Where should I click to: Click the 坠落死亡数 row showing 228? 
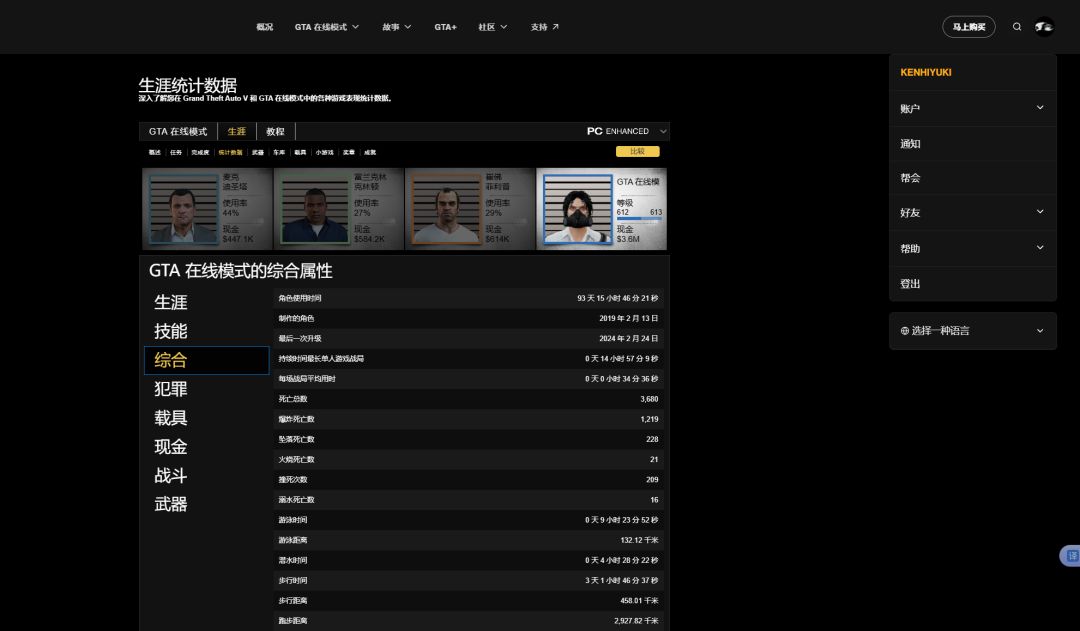pos(468,439)
